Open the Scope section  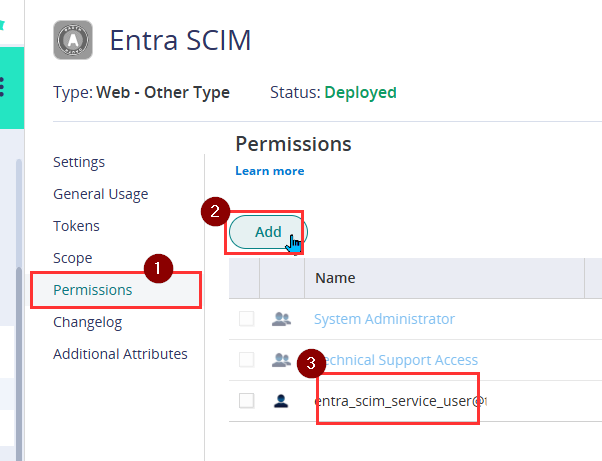coord(73,258)
